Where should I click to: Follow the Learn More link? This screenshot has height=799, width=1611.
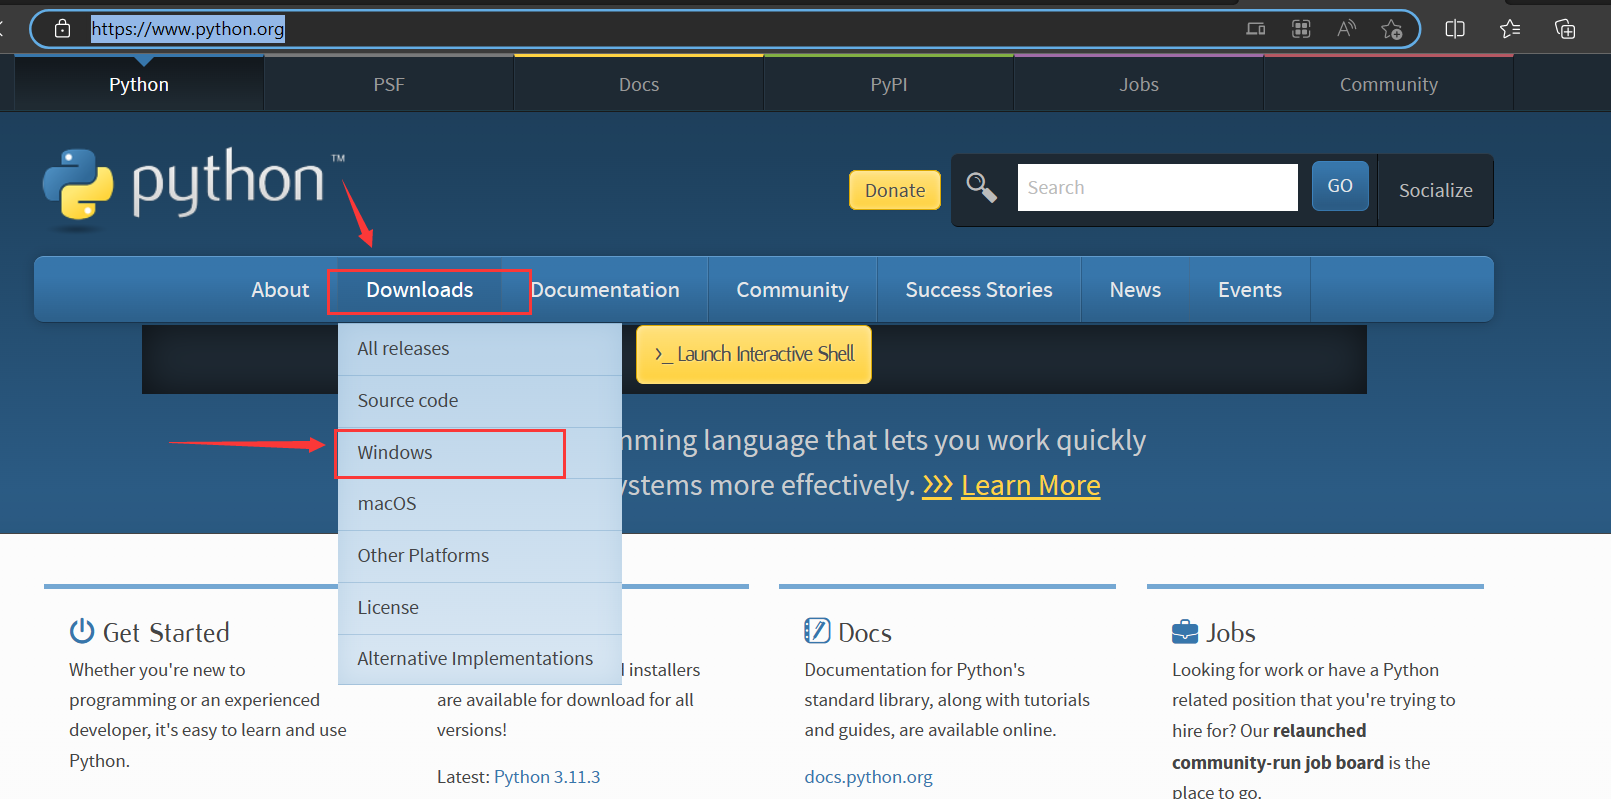(x=1030, y=485)
